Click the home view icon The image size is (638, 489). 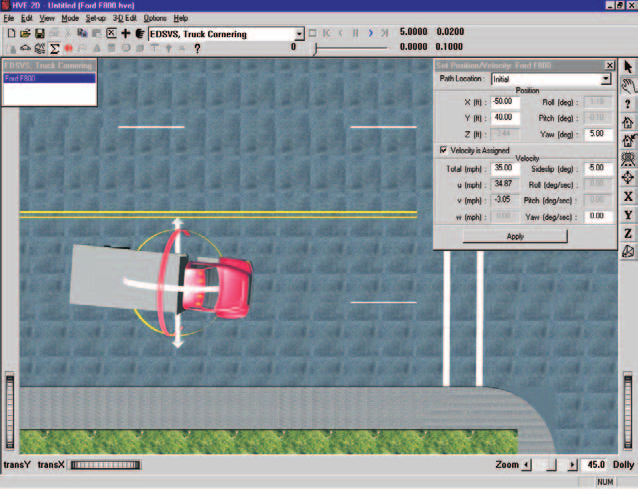click(628, 122)
